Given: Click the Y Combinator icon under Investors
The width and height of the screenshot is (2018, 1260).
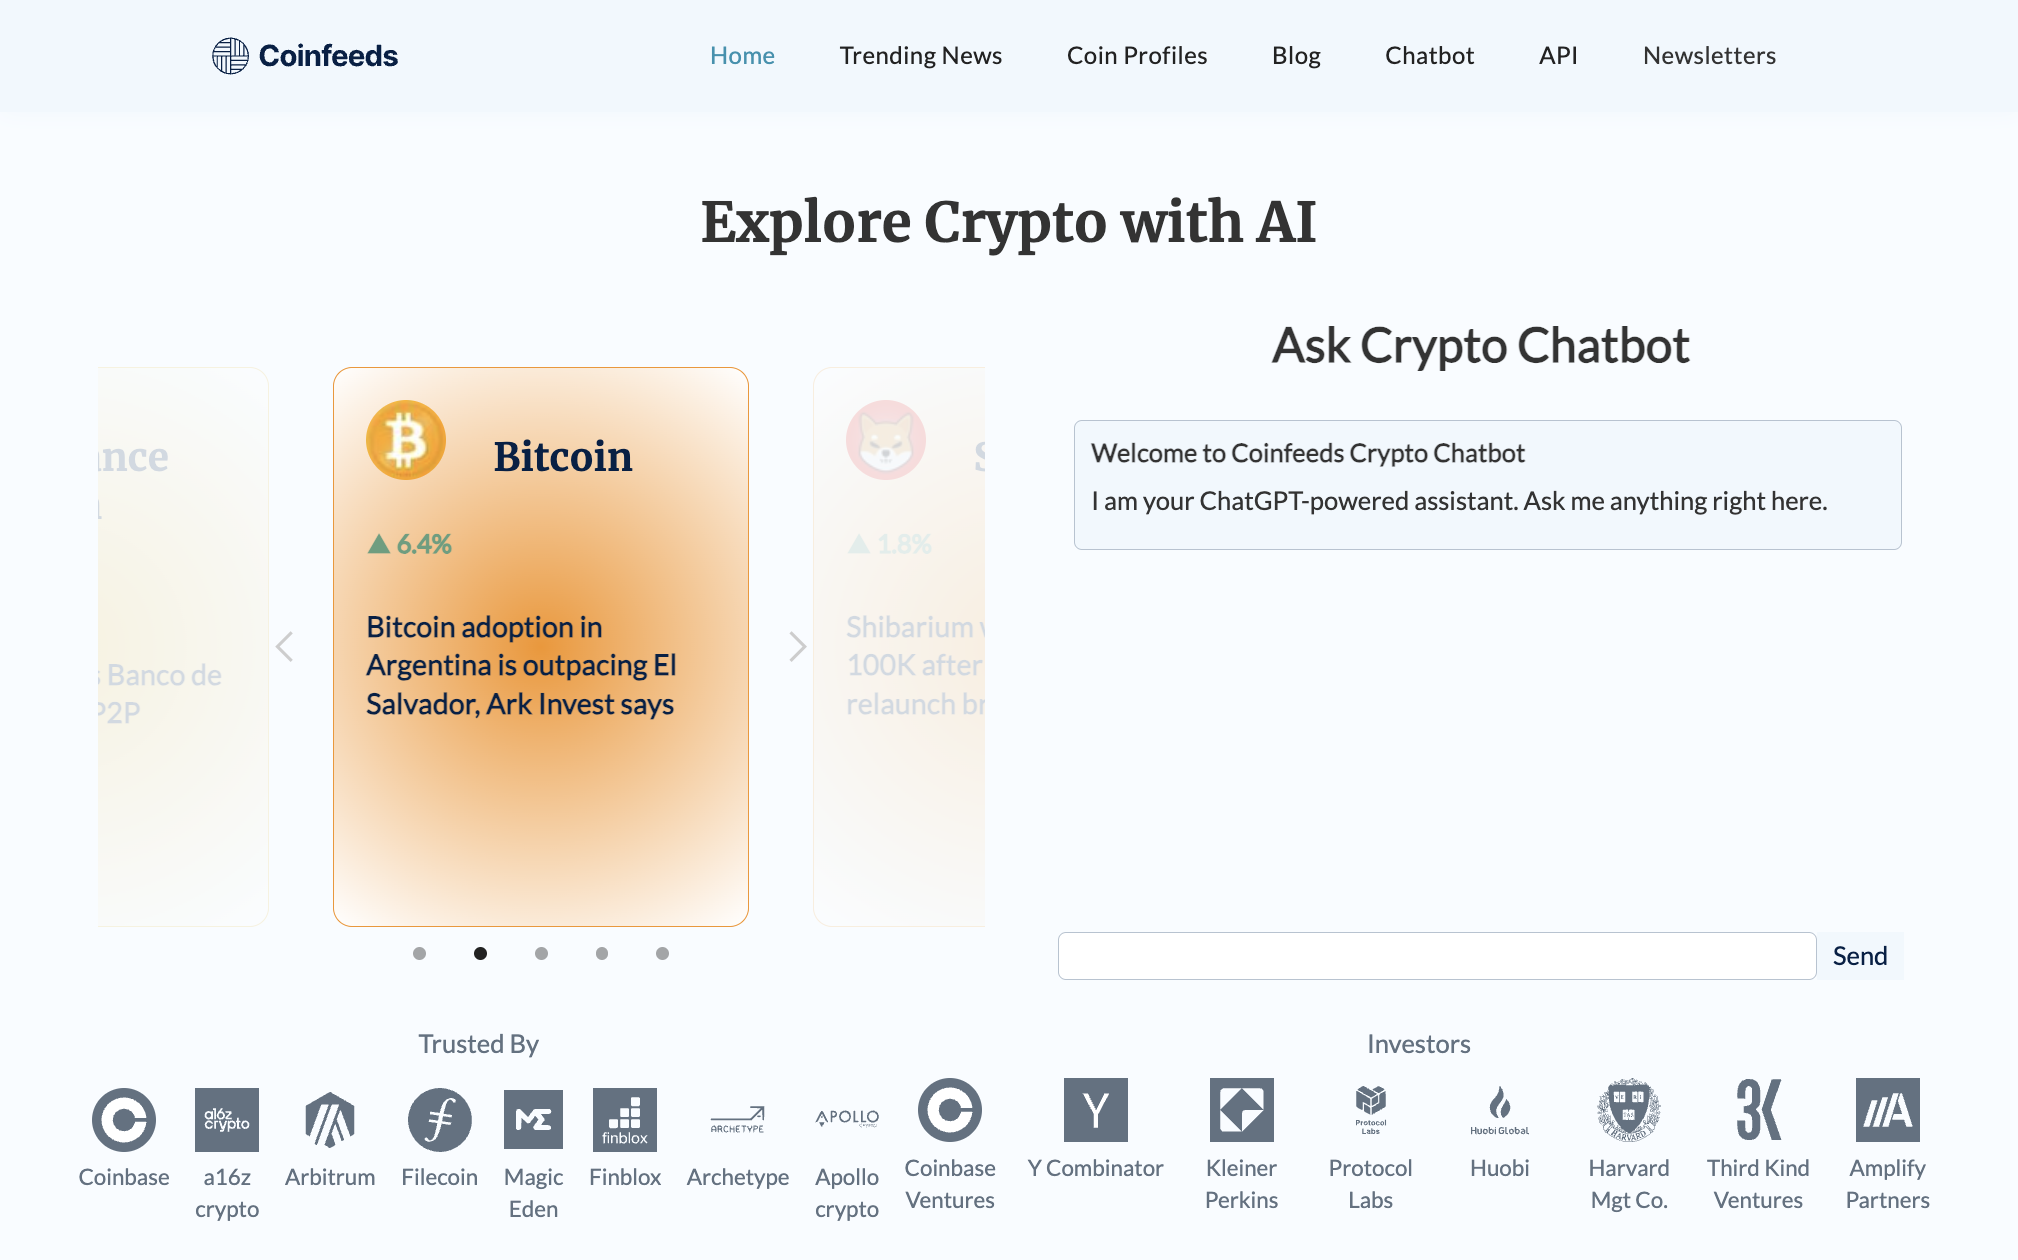Looking at the screenshot, I should 1096,1115.
